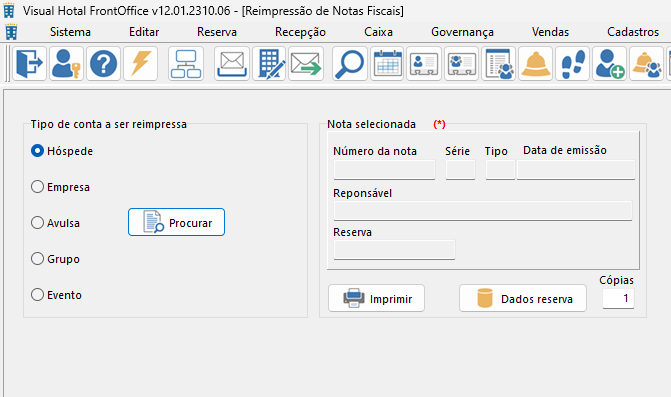The height and width of the screenshot is (397, 671).
Task: Click the calendar grid icon
Action: [x=387, y=64]
